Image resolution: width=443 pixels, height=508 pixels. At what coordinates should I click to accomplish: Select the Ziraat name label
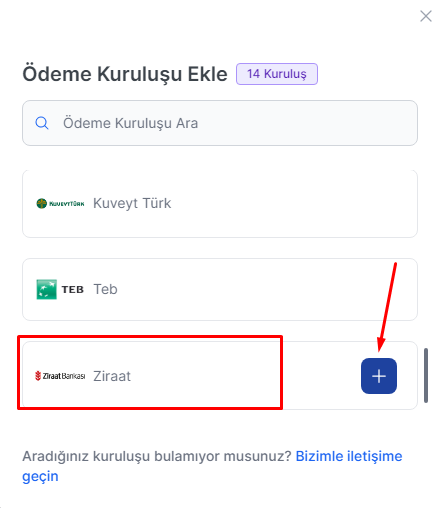click(x=112, y=376)
